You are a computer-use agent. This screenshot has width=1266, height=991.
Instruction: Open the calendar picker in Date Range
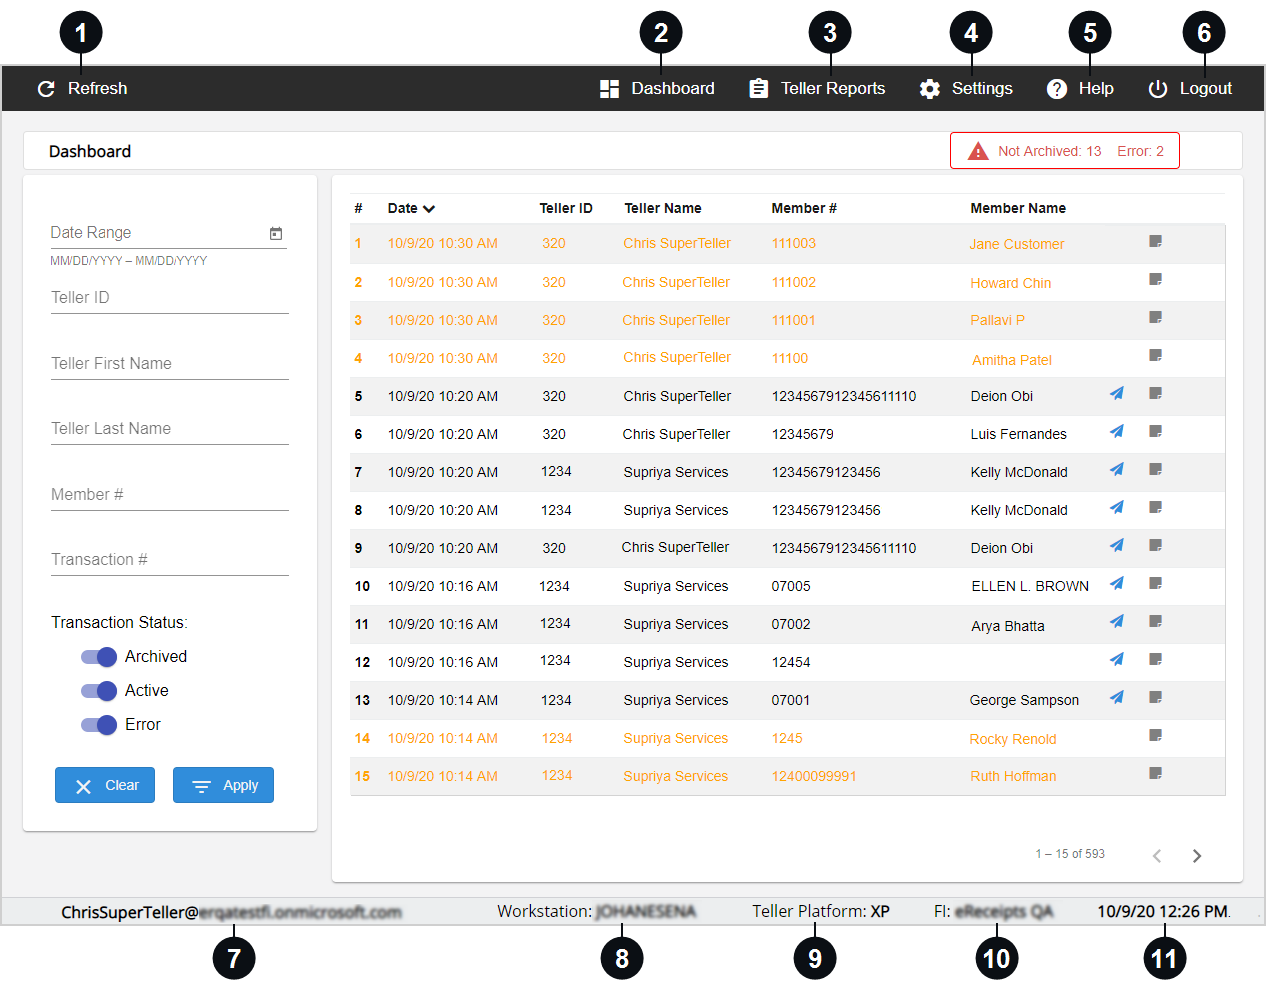click(x=276, y=233)
